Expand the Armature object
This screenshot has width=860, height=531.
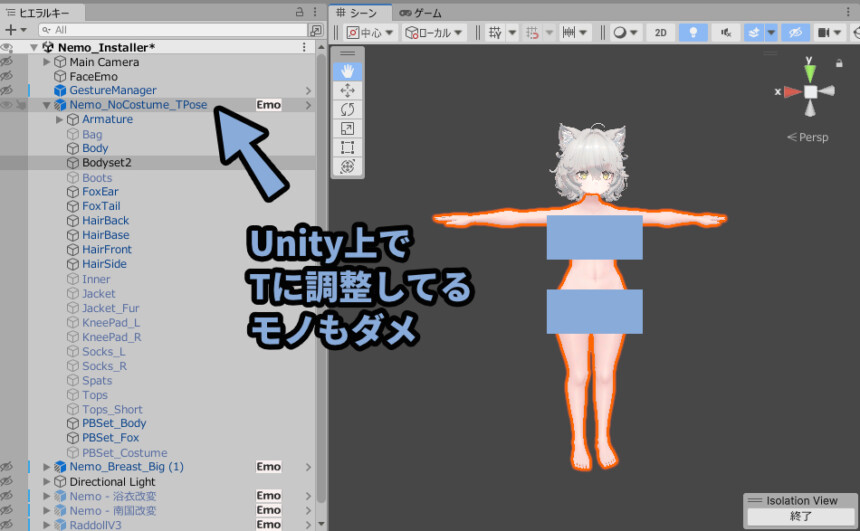click(60, 119)
